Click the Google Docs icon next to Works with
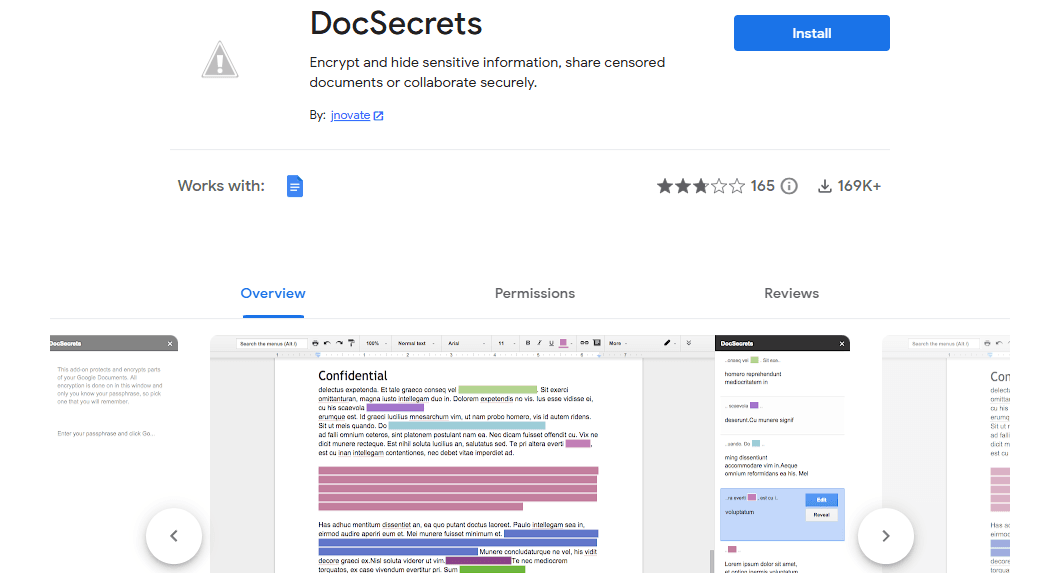The image size is (1059, 573). click(x=294, y=186)
